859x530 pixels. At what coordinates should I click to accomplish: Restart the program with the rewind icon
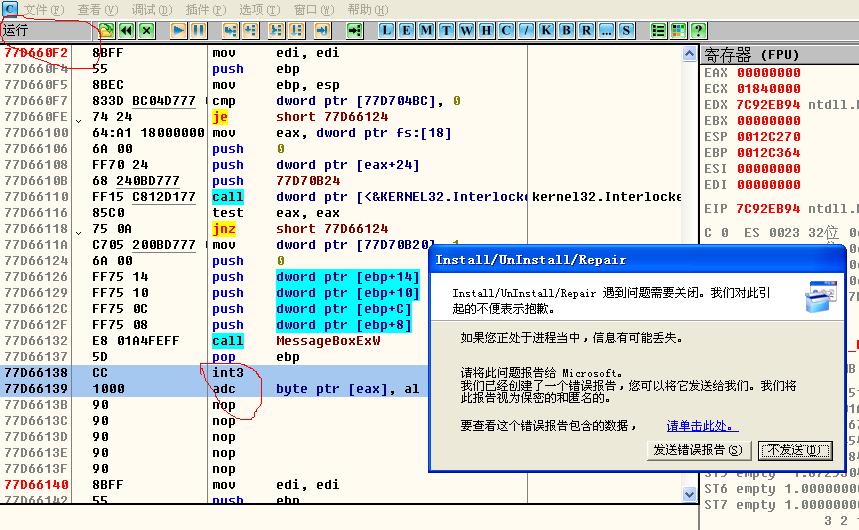[127, 30]
